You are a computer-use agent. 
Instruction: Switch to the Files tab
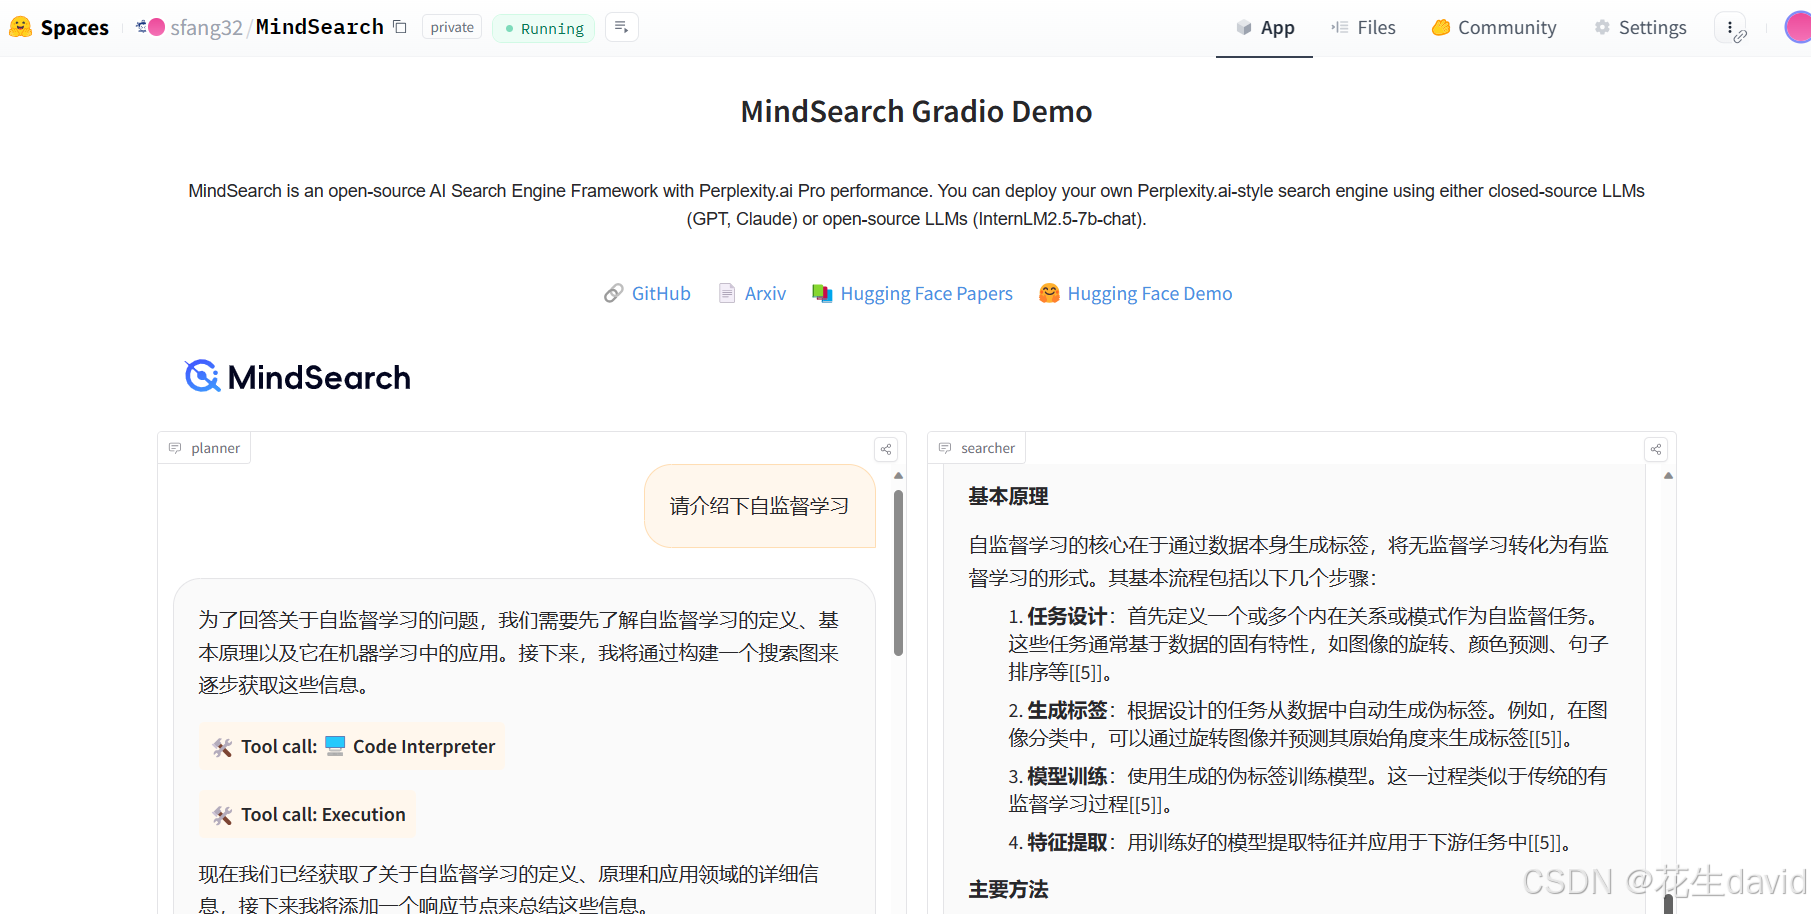point(1363,28)
